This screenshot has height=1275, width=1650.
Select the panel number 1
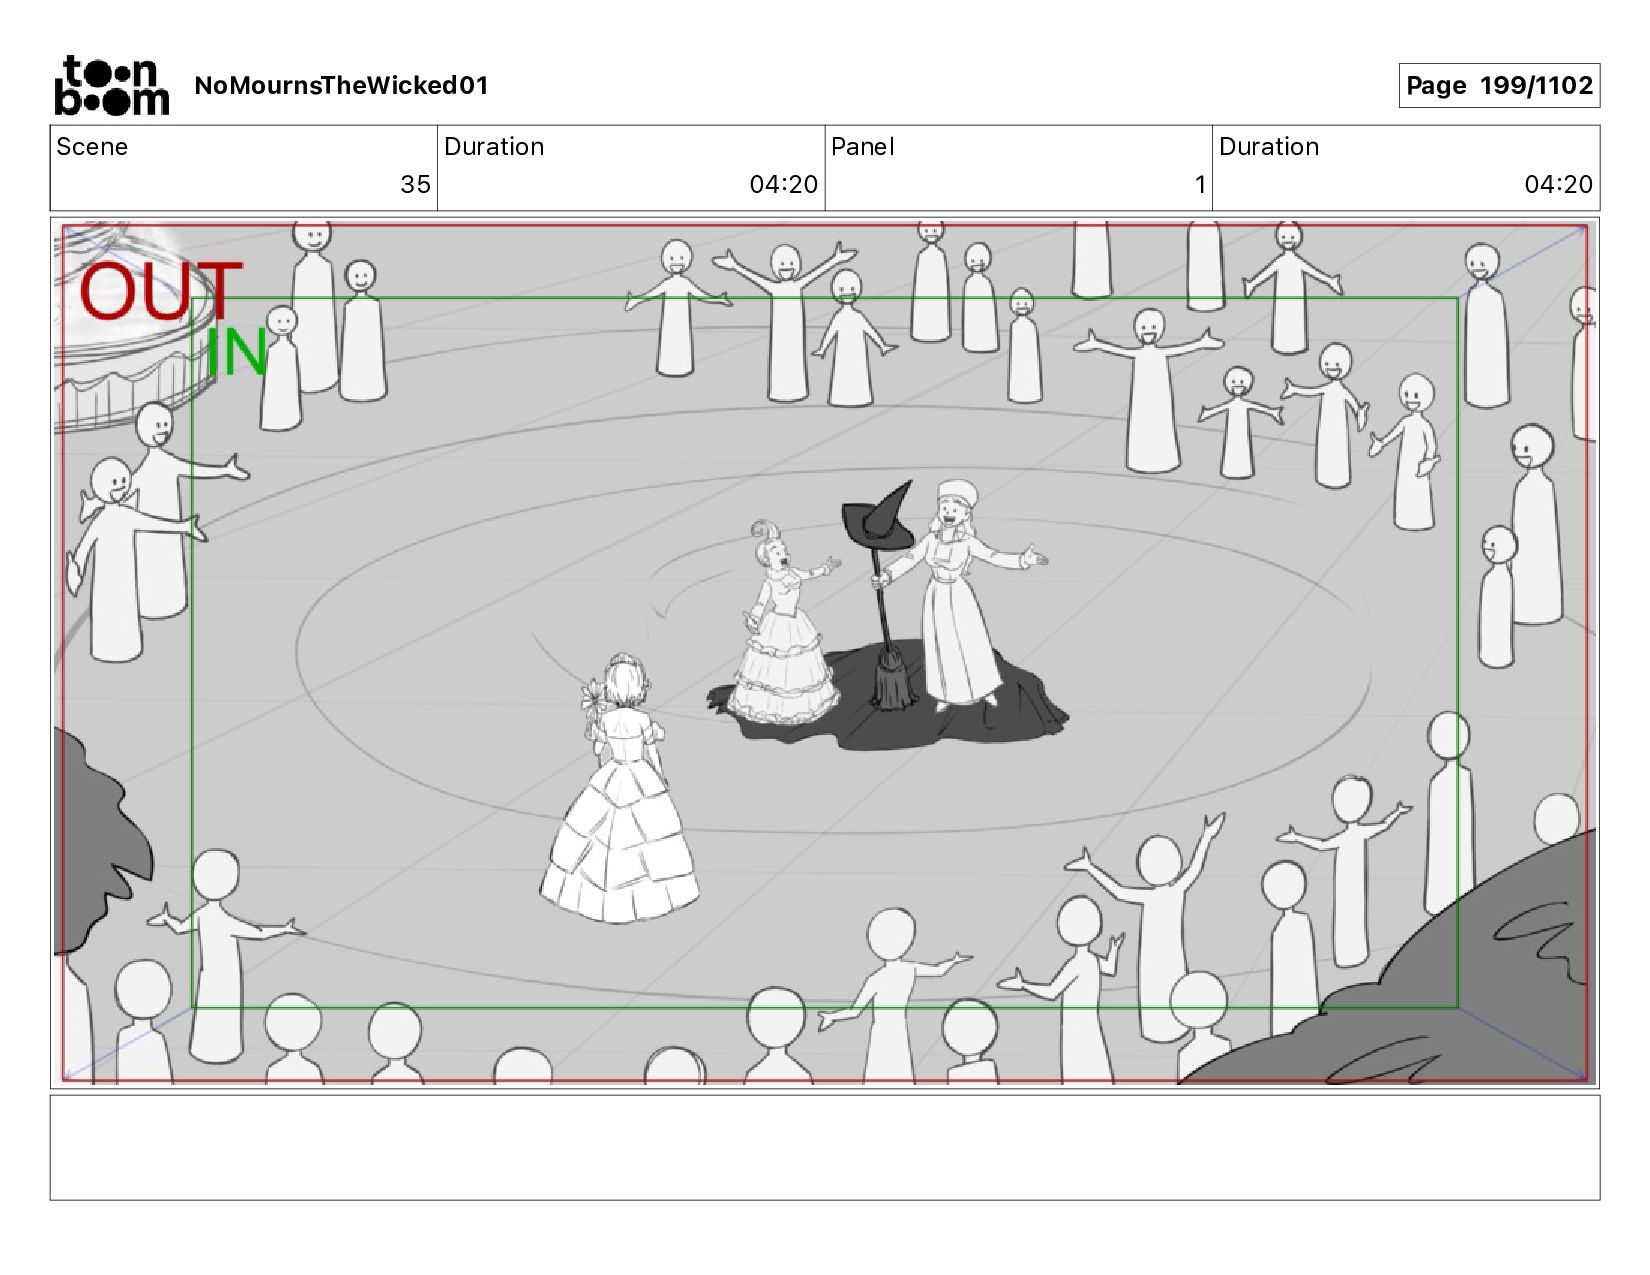pyautogui.click(x=1199, y=184)
